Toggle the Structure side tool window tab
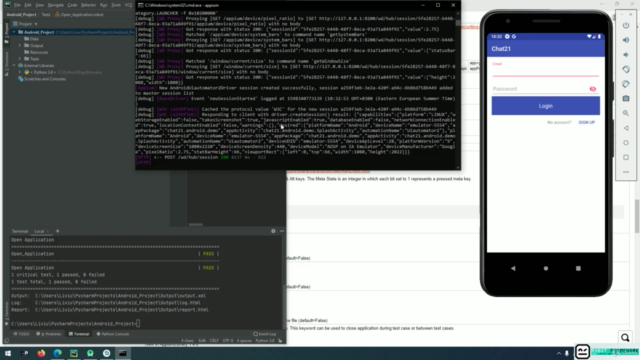This screenshot has height=360, width=640. click(x=6, y=64)
